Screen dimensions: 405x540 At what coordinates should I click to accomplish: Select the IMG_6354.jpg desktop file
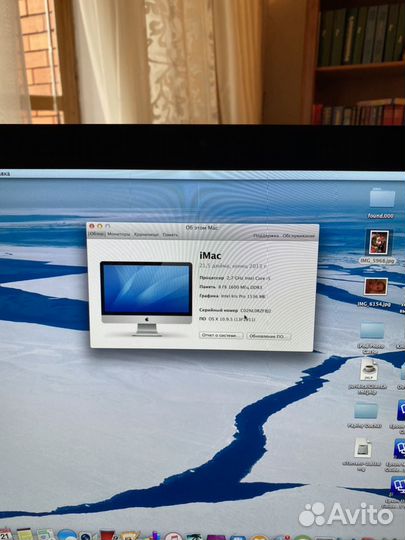coord(376,287)
